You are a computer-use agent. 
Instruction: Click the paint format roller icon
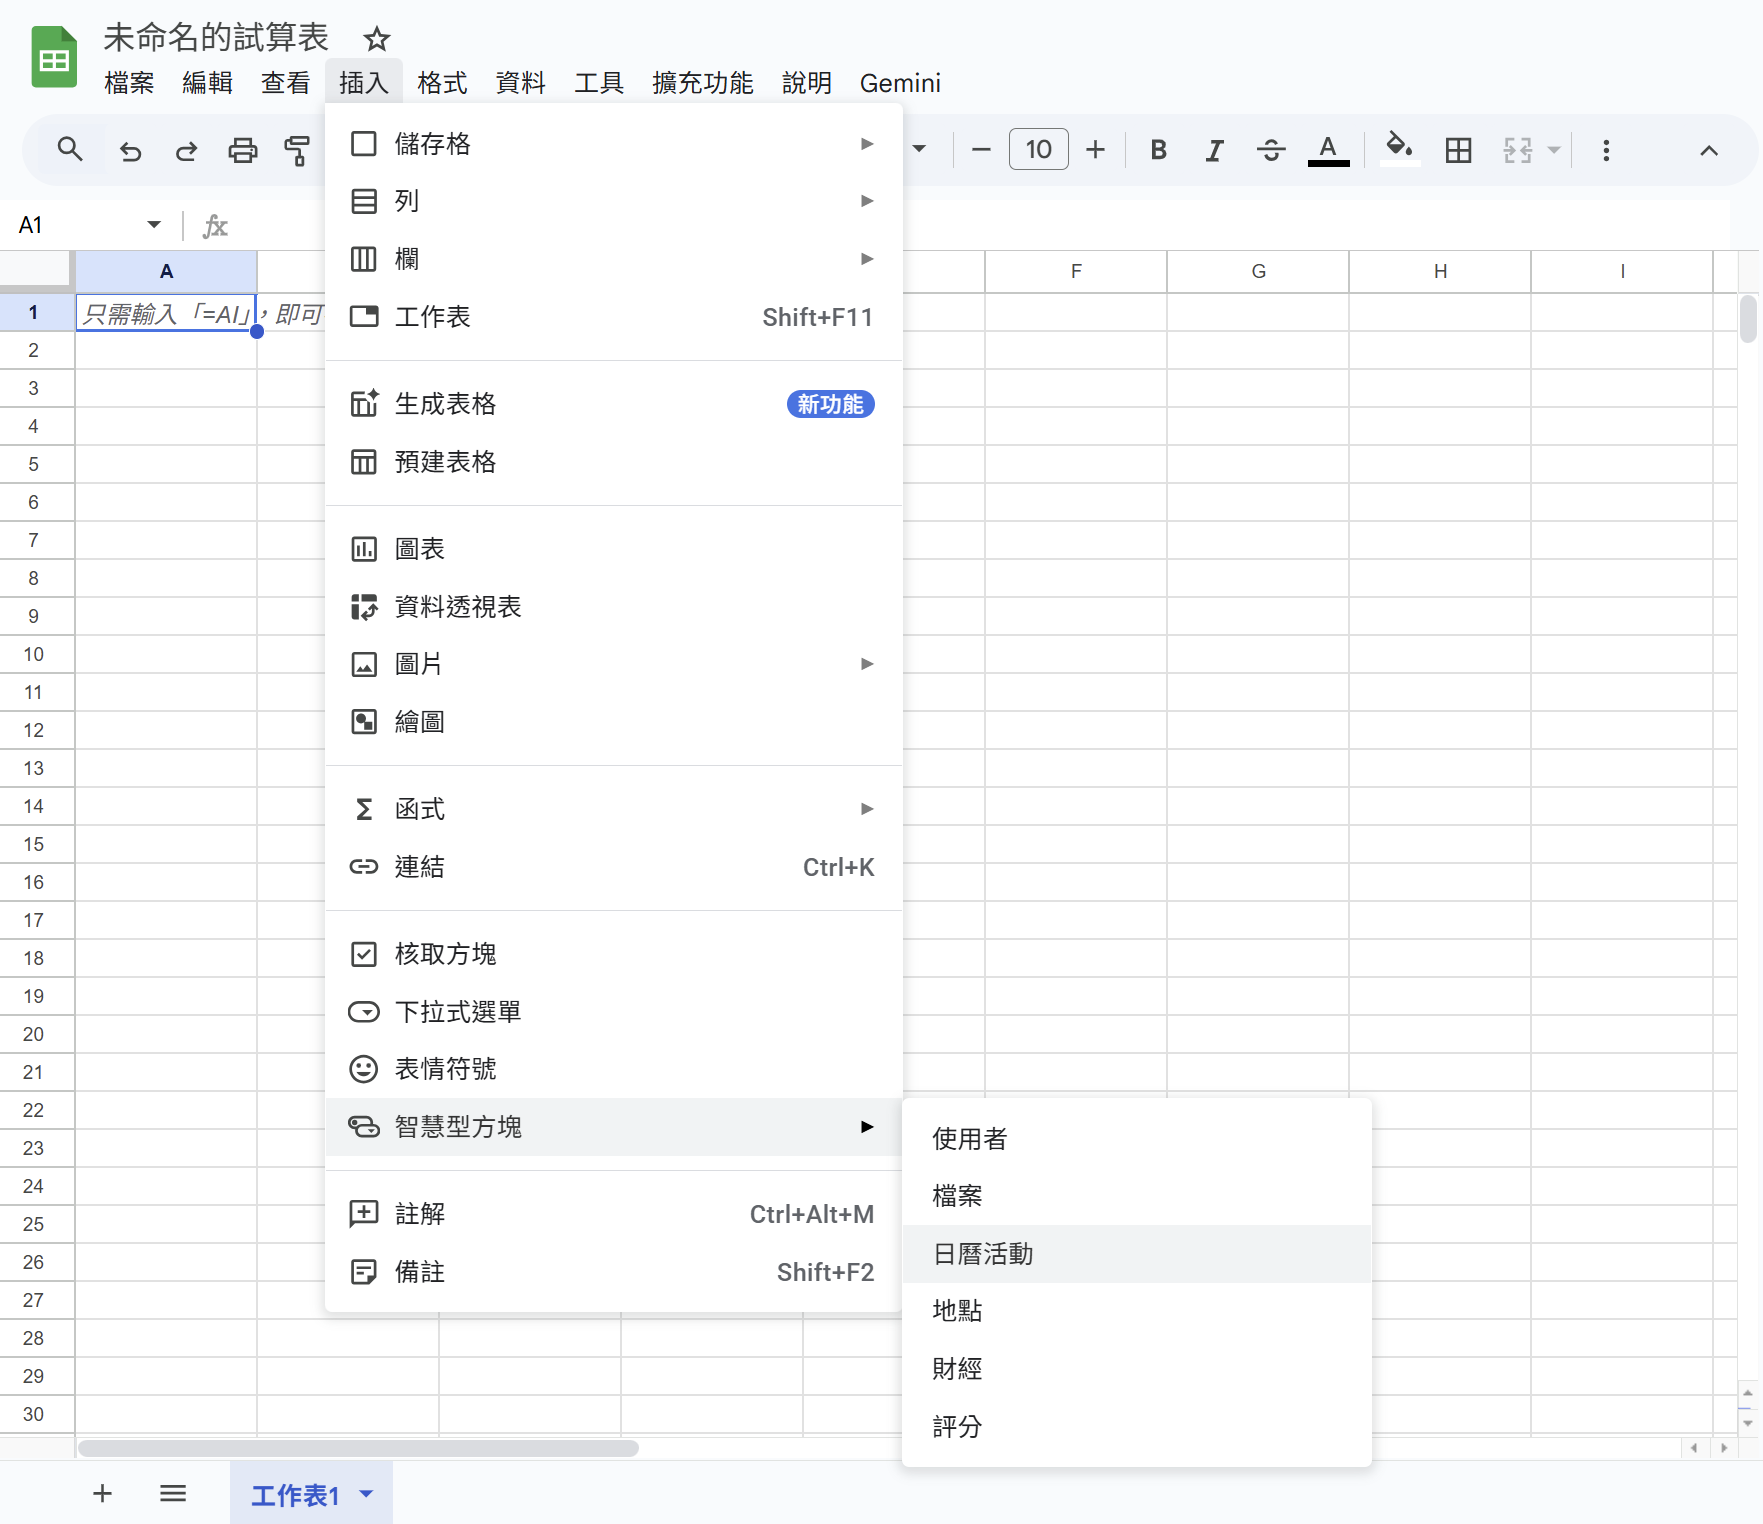[297, 150]
